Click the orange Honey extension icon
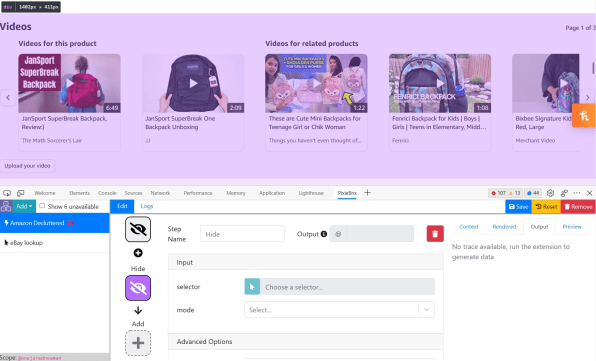Viewport: 596px width, 361px height. (584, 116)
